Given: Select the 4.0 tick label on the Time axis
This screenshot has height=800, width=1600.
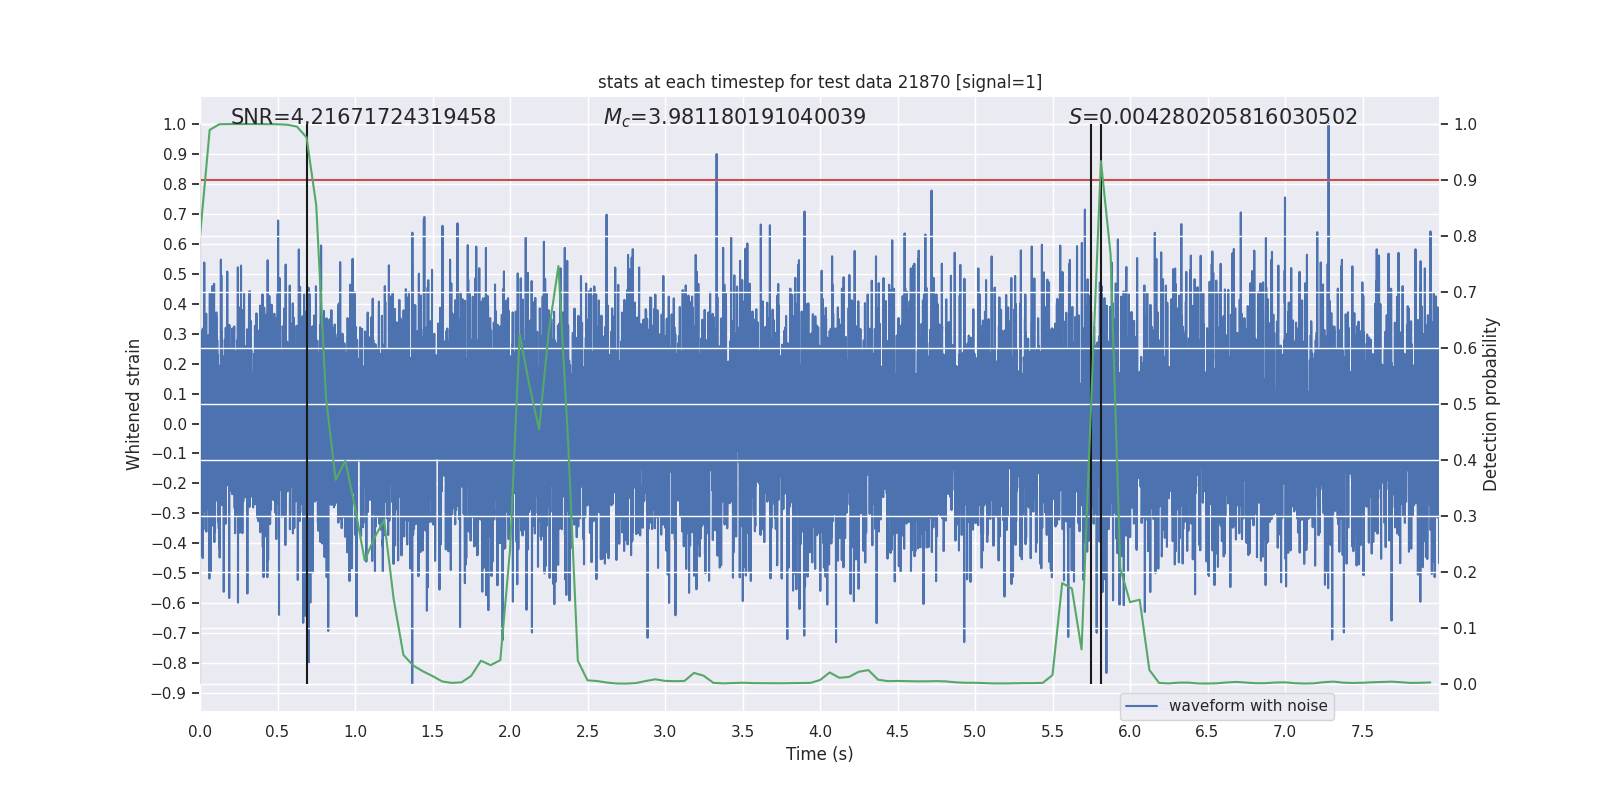Looking at the screenshot, I should (x=820, y=731).
